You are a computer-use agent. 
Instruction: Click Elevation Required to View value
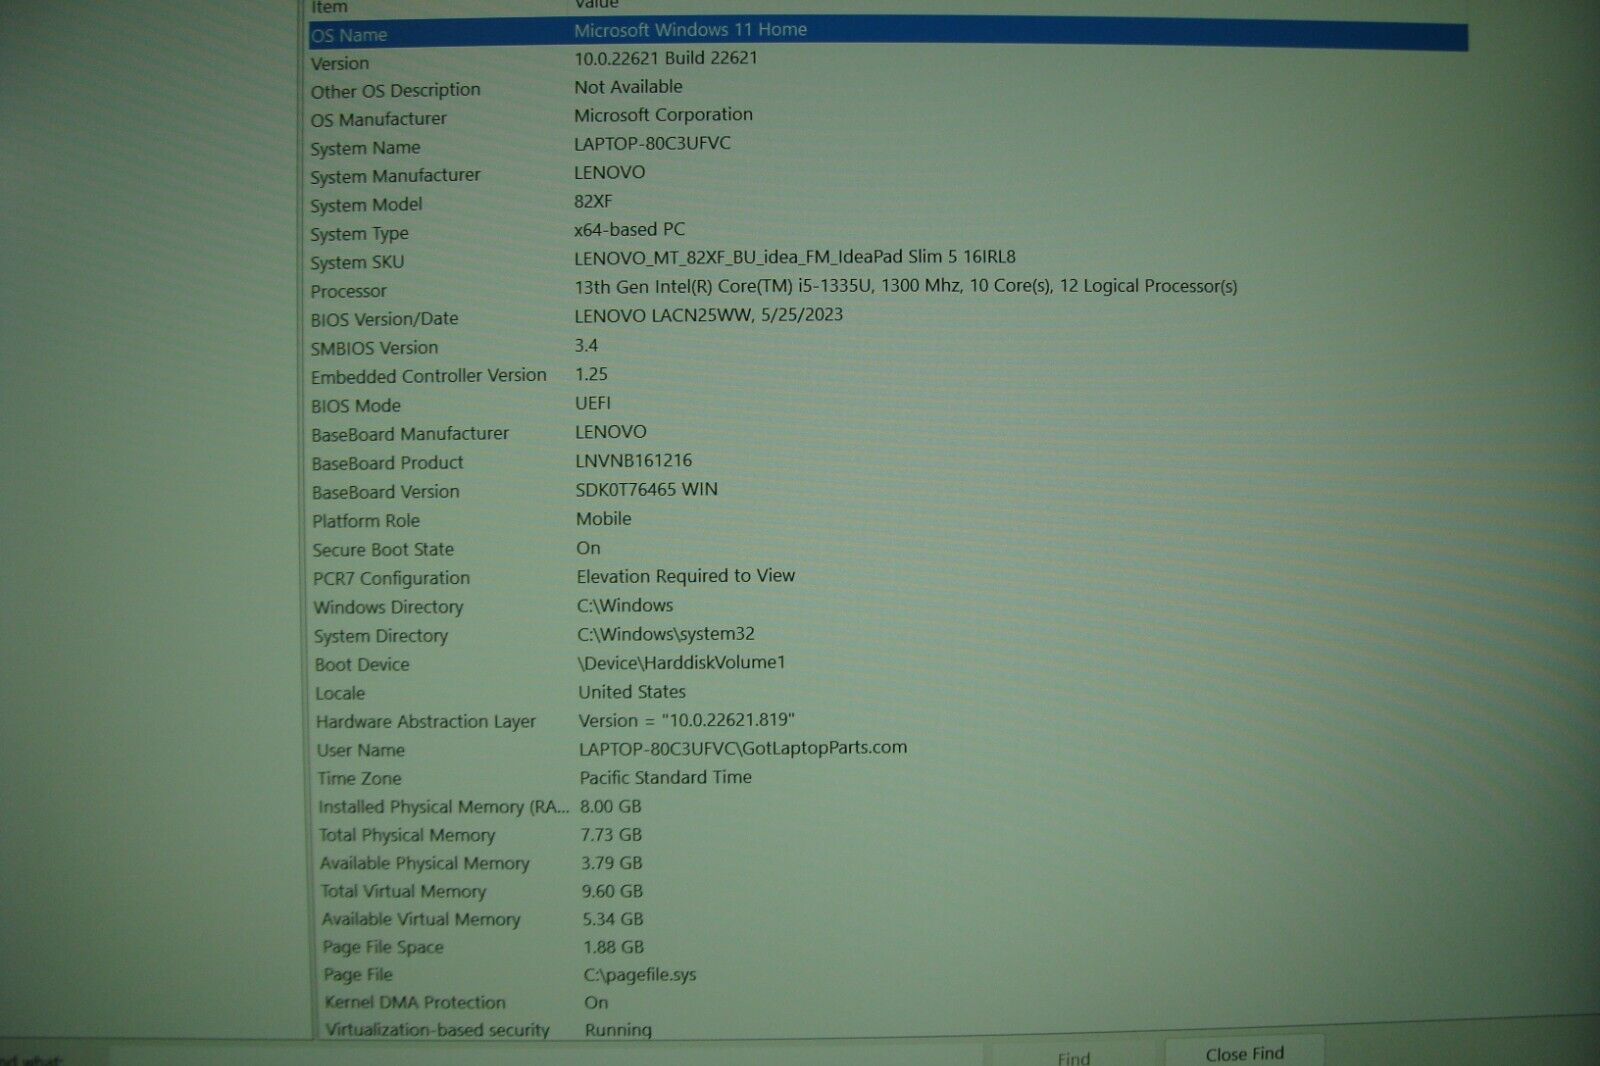click(686, 576)
